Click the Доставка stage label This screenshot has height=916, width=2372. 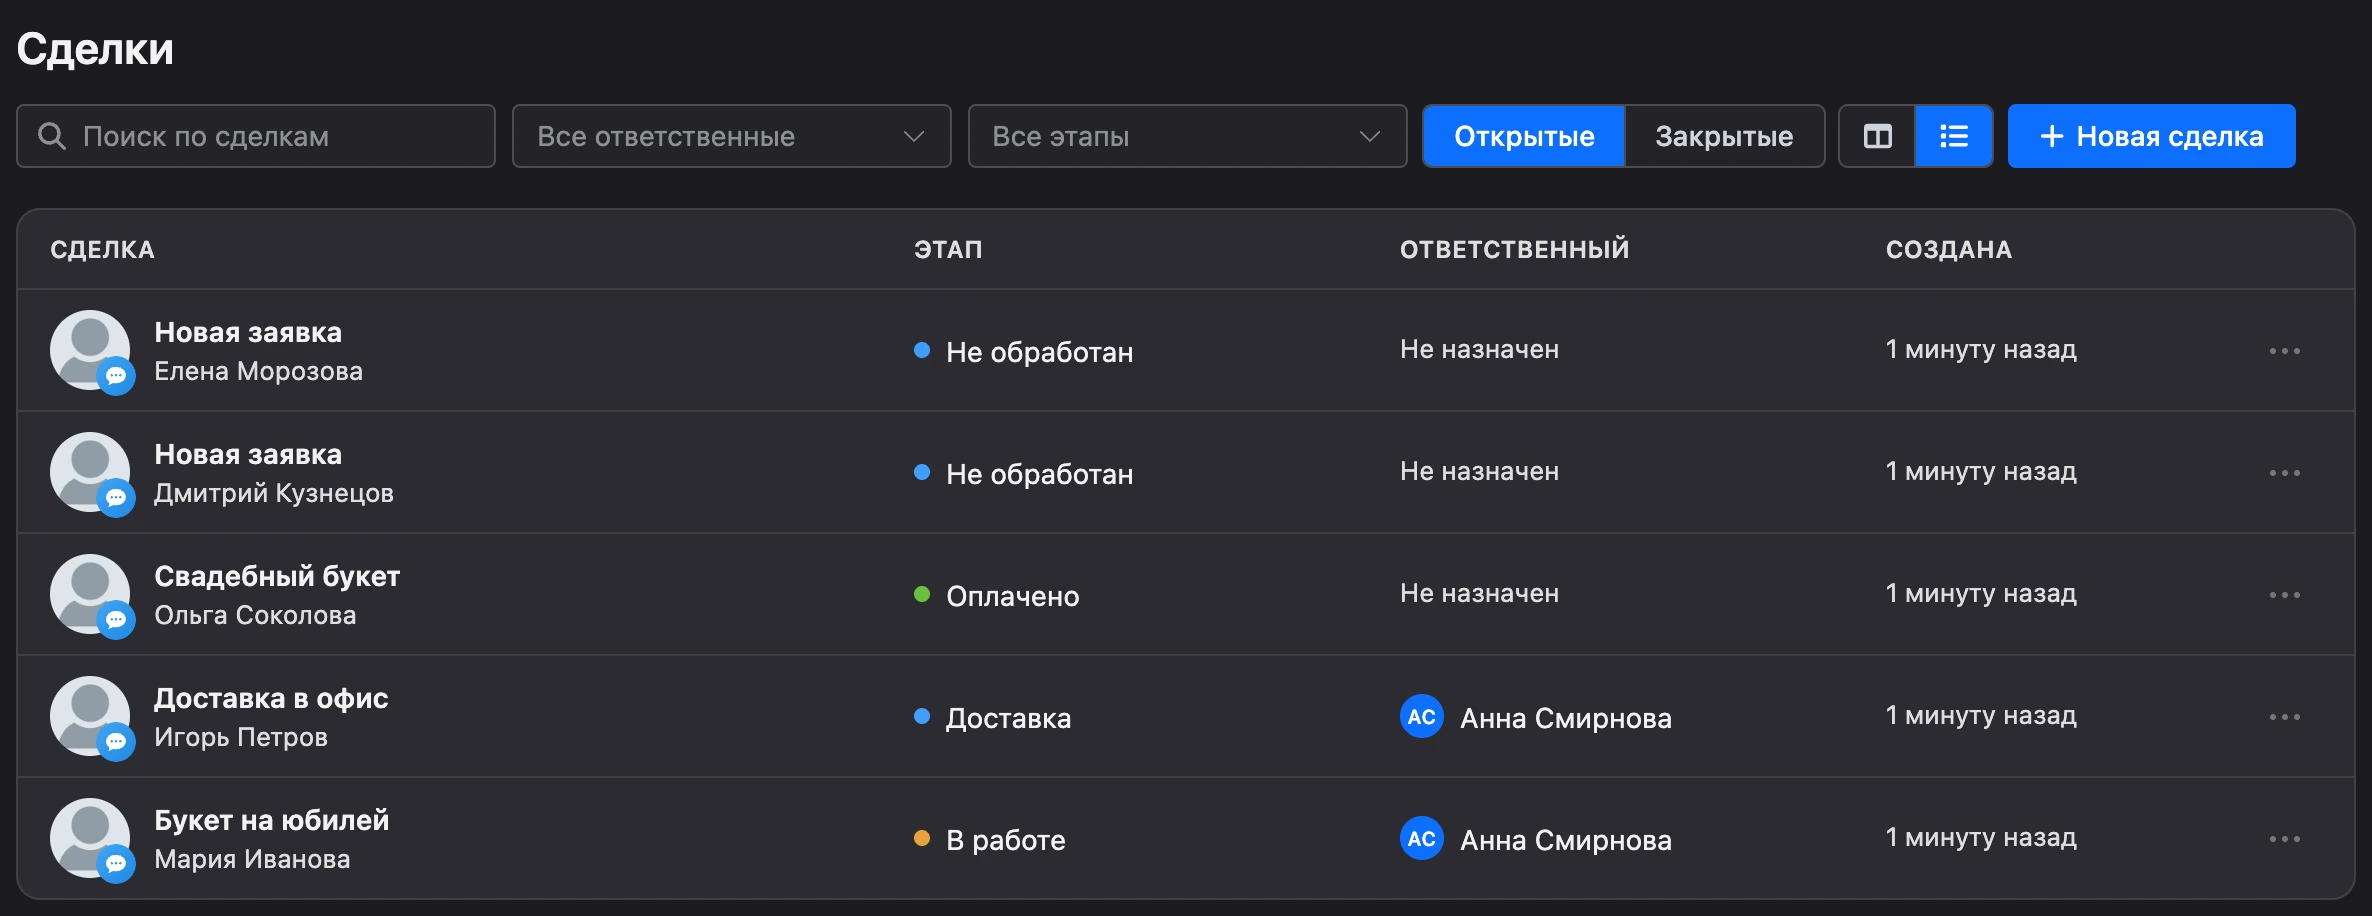click(1008, 718)
